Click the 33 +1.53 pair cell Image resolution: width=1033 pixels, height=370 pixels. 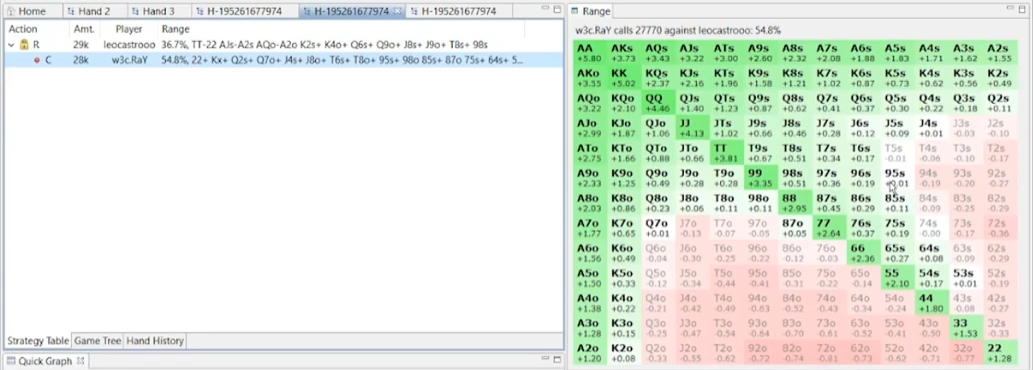[966, 328]
